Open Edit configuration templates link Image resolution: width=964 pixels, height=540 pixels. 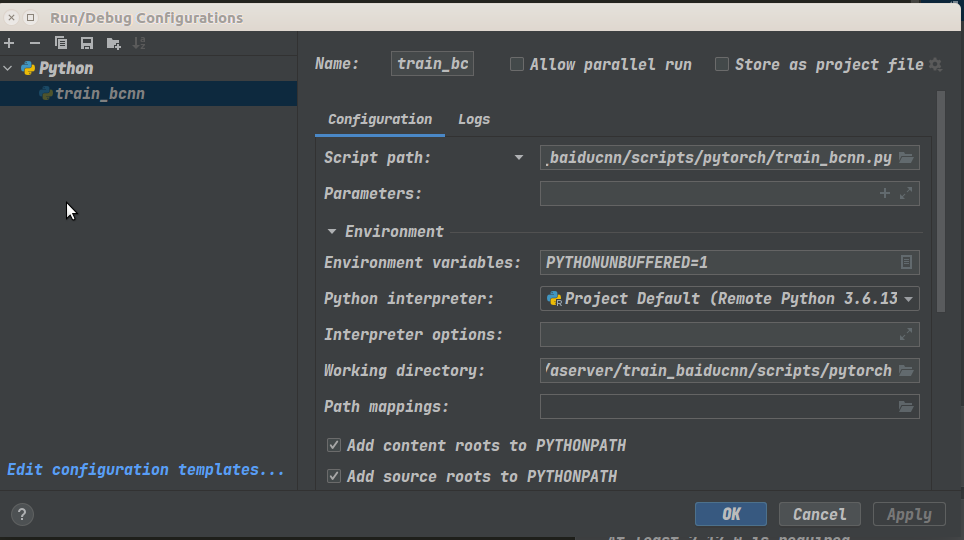tap(146, 470)
